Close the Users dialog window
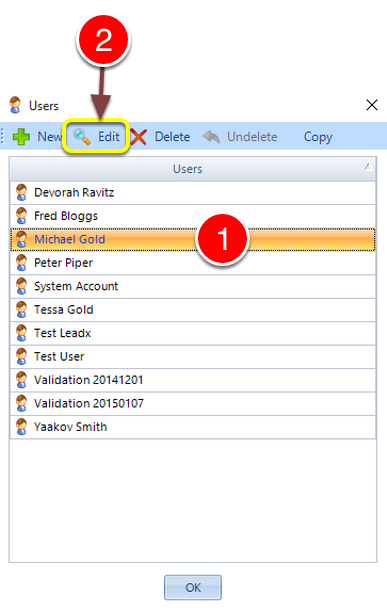The height and width of the screenshot is (611, 387). coord(372,105)
